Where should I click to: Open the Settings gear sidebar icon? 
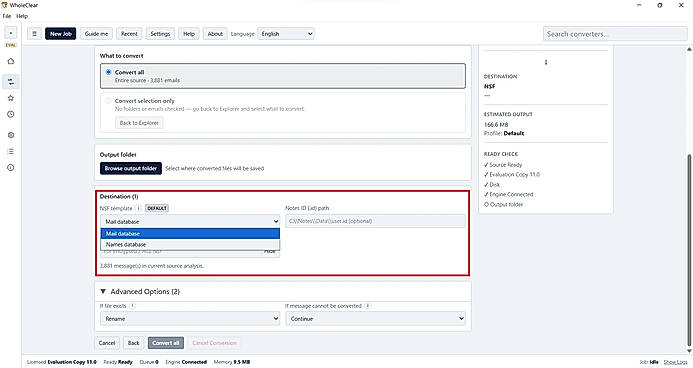(x=11, y=135)
